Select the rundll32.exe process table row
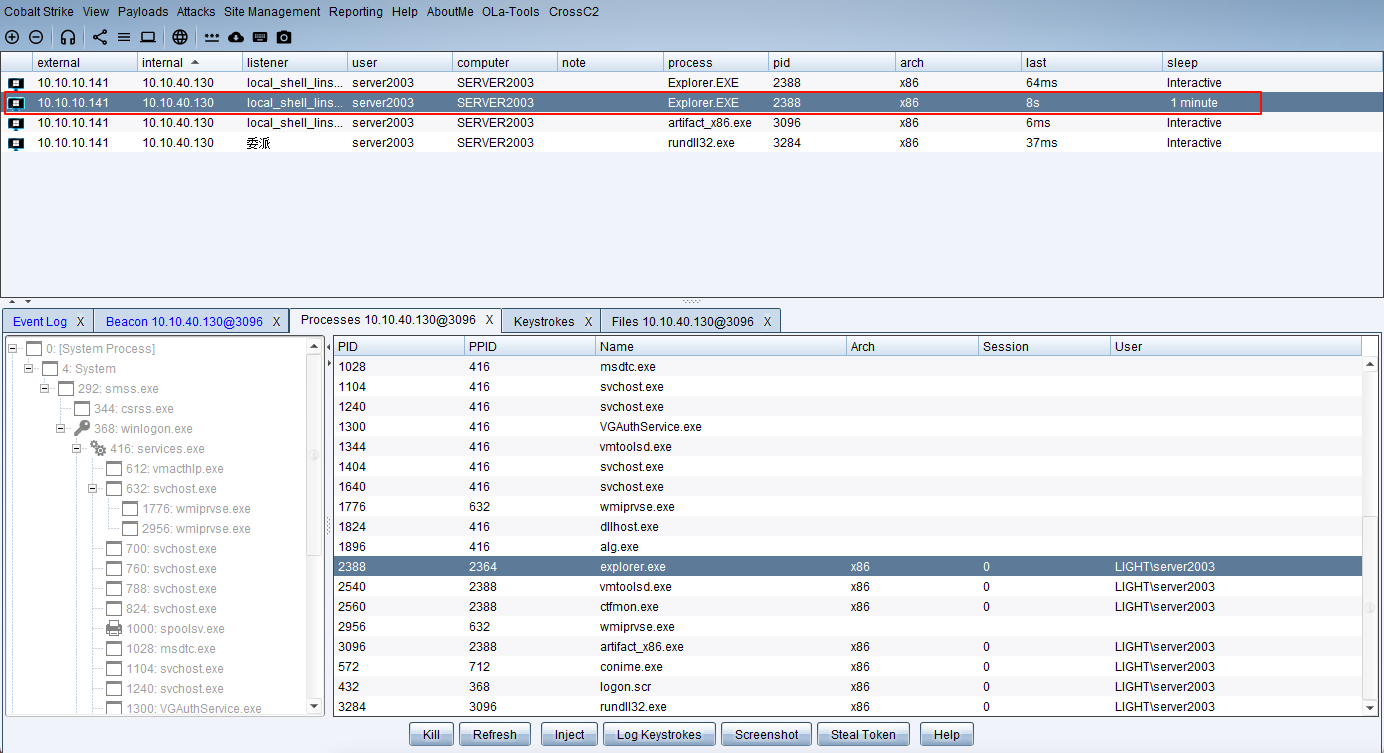This screenshot has width=1384, height=753. [848, 707]
